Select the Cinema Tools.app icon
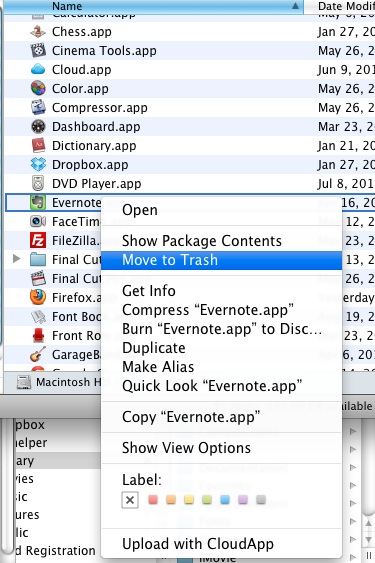 point(38,51)
